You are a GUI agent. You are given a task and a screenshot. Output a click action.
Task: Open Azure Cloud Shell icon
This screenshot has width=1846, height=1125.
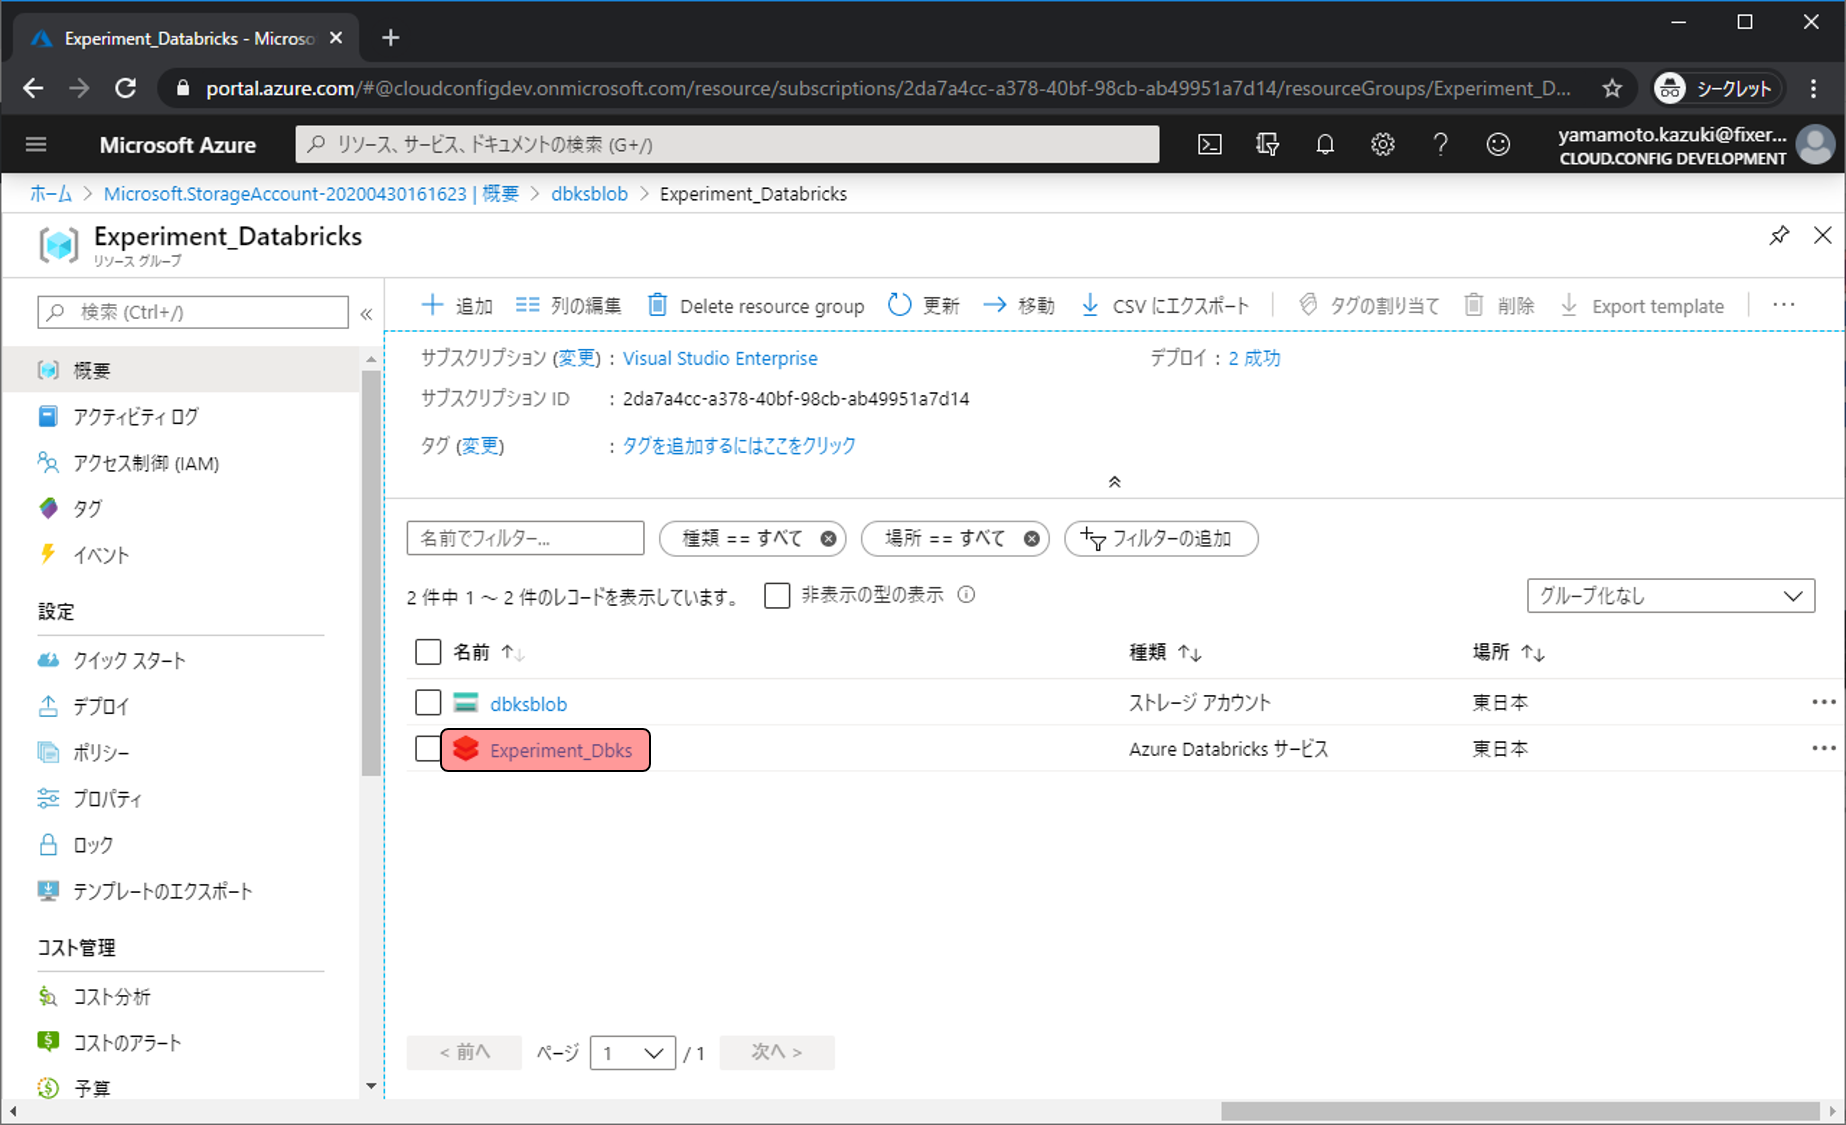click(x=1209, y=145)
